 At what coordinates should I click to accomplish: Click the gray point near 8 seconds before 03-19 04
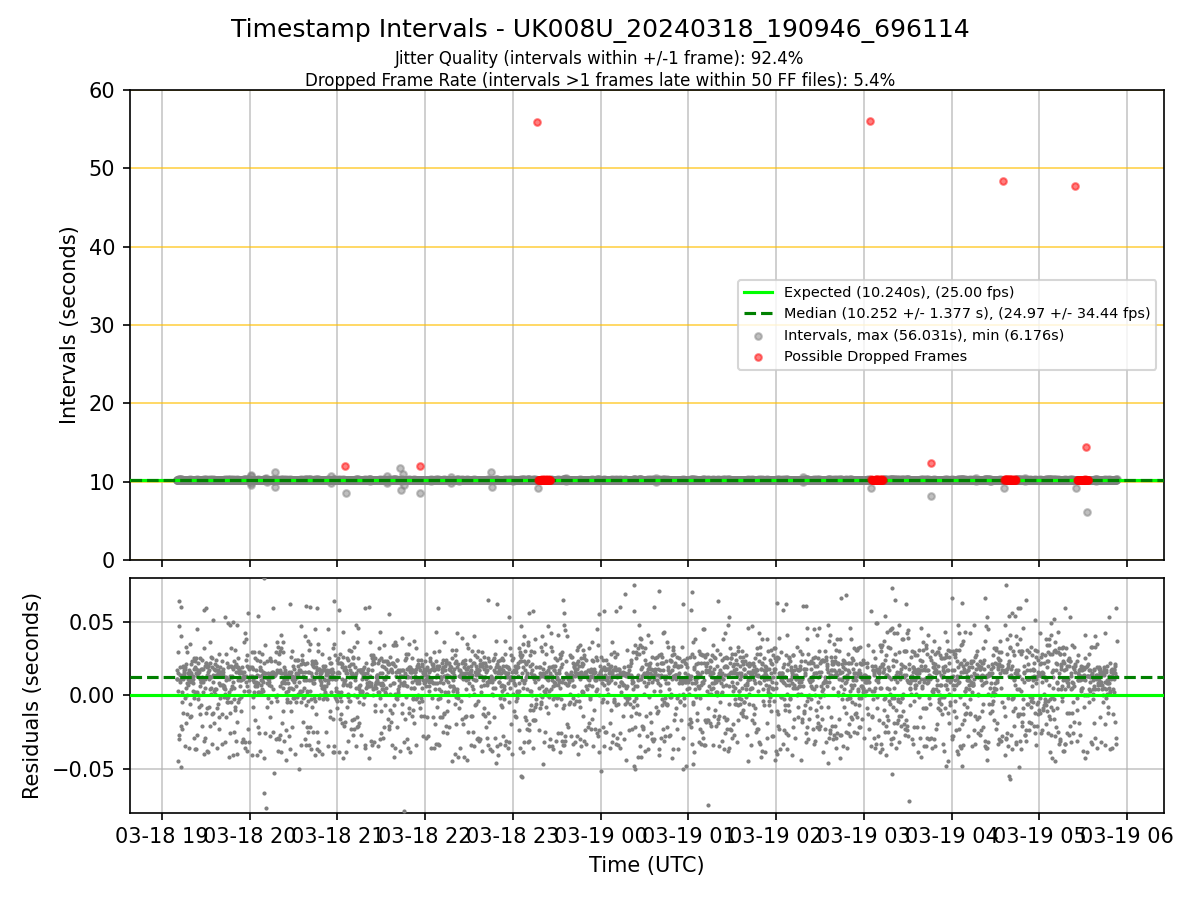931,496
